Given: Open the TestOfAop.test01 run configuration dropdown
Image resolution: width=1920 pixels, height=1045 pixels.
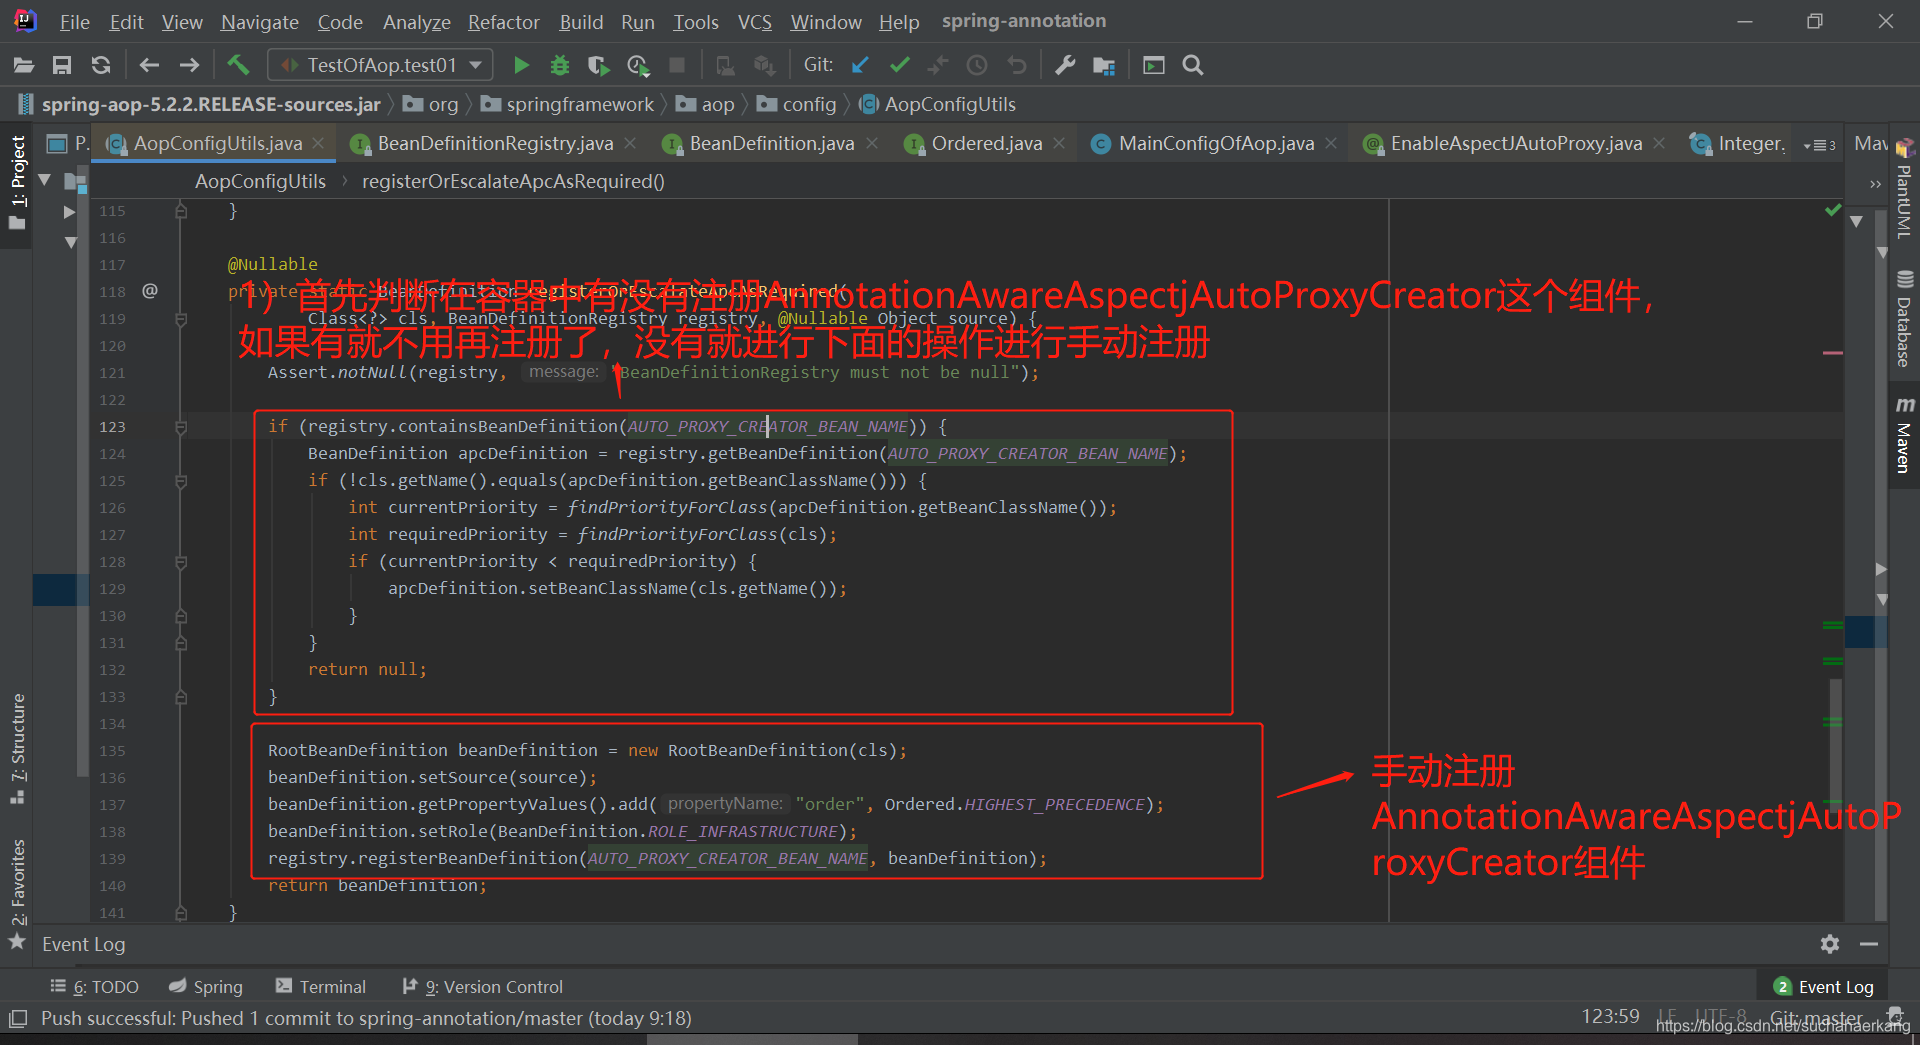Looking at the screenshot, I should point(380,65).
